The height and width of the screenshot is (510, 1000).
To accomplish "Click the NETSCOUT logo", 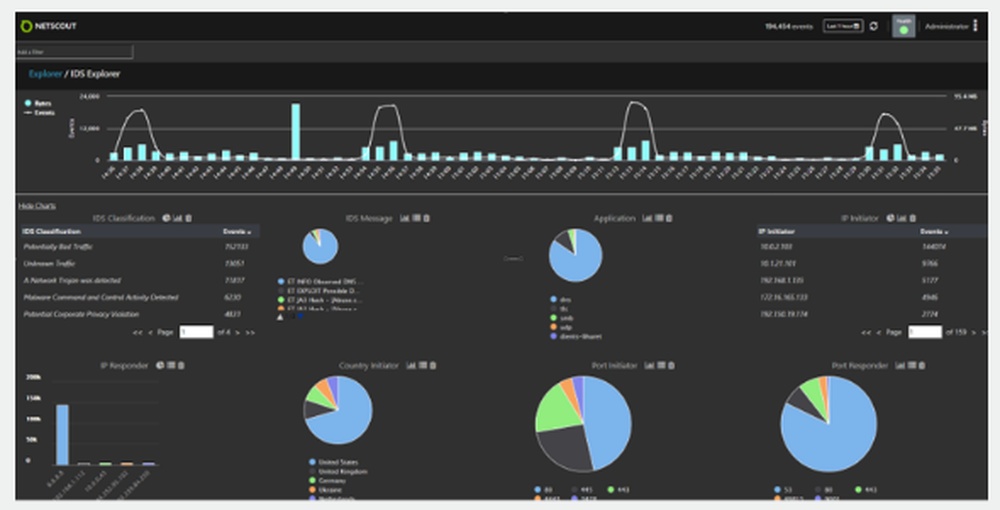I will [48, 26].
